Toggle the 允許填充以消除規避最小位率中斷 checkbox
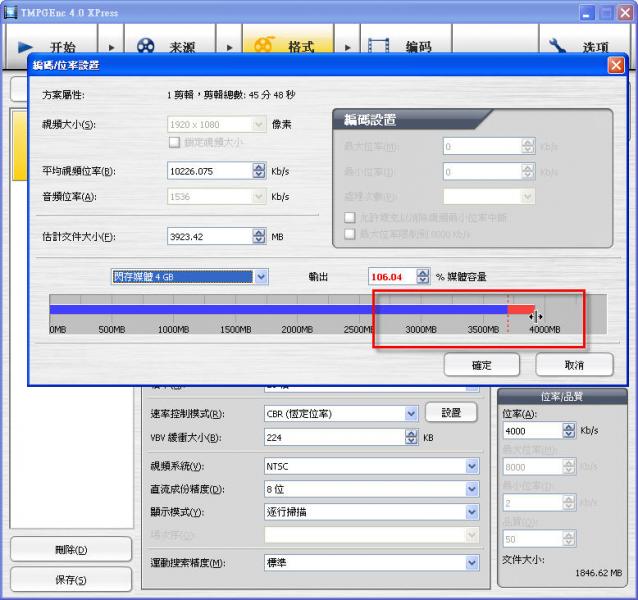 pyautogui.click(x=349, y=217)
